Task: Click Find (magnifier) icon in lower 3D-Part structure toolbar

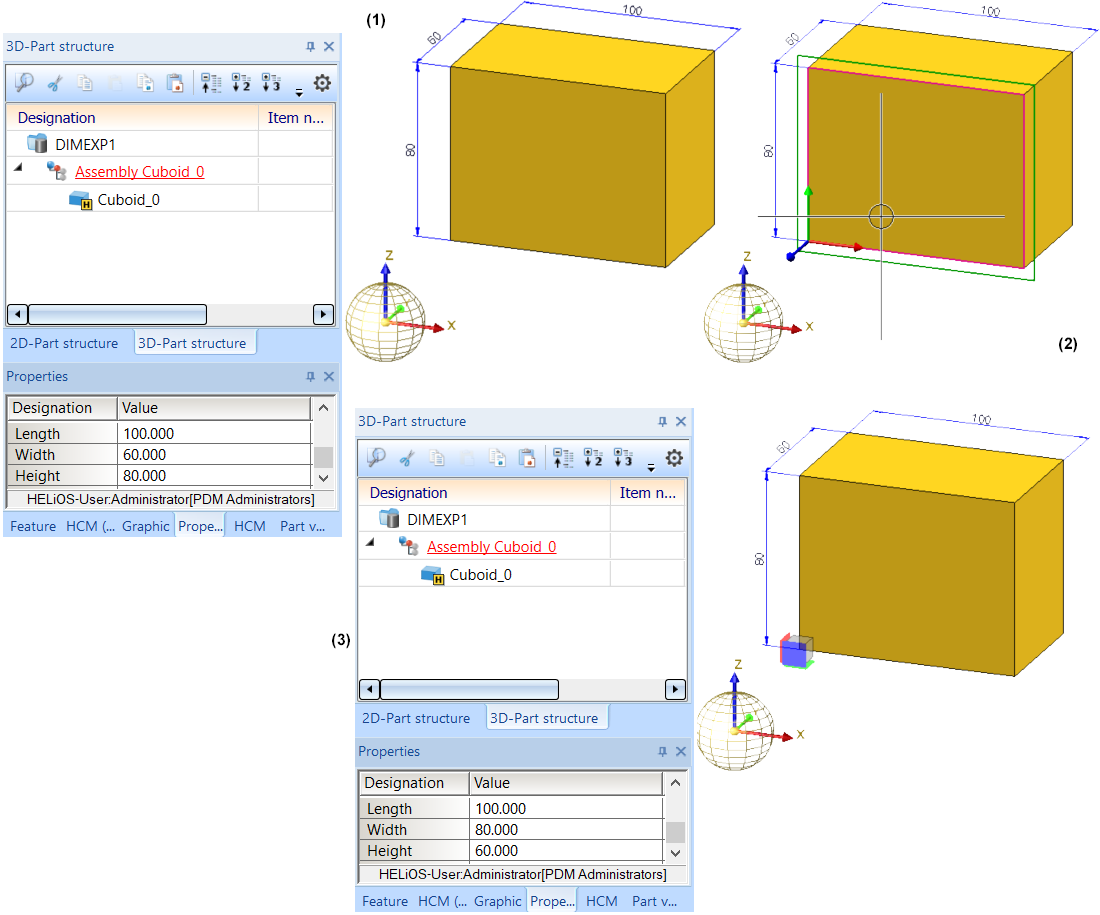Action: coord(376,458)
